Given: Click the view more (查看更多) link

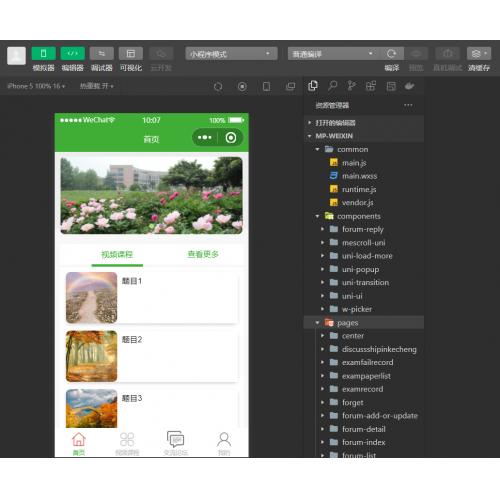Looking at the screenshot, I should tap(203, 254).
